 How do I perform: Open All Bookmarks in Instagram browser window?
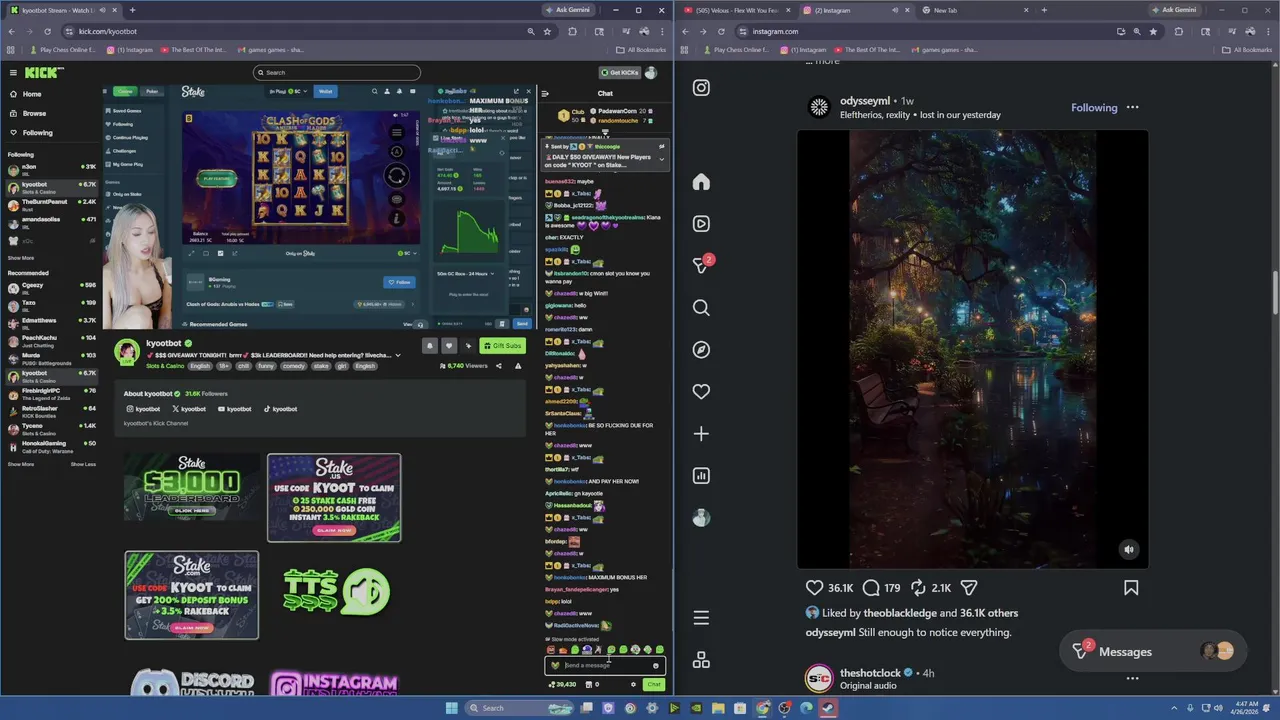1246,50
